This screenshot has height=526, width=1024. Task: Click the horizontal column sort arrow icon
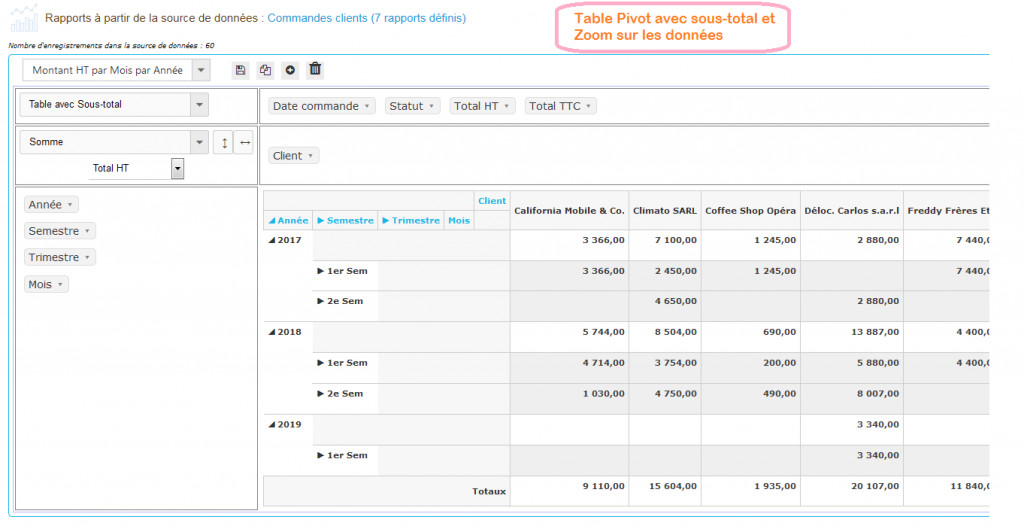pyautogui.click(x=244, y=142)
